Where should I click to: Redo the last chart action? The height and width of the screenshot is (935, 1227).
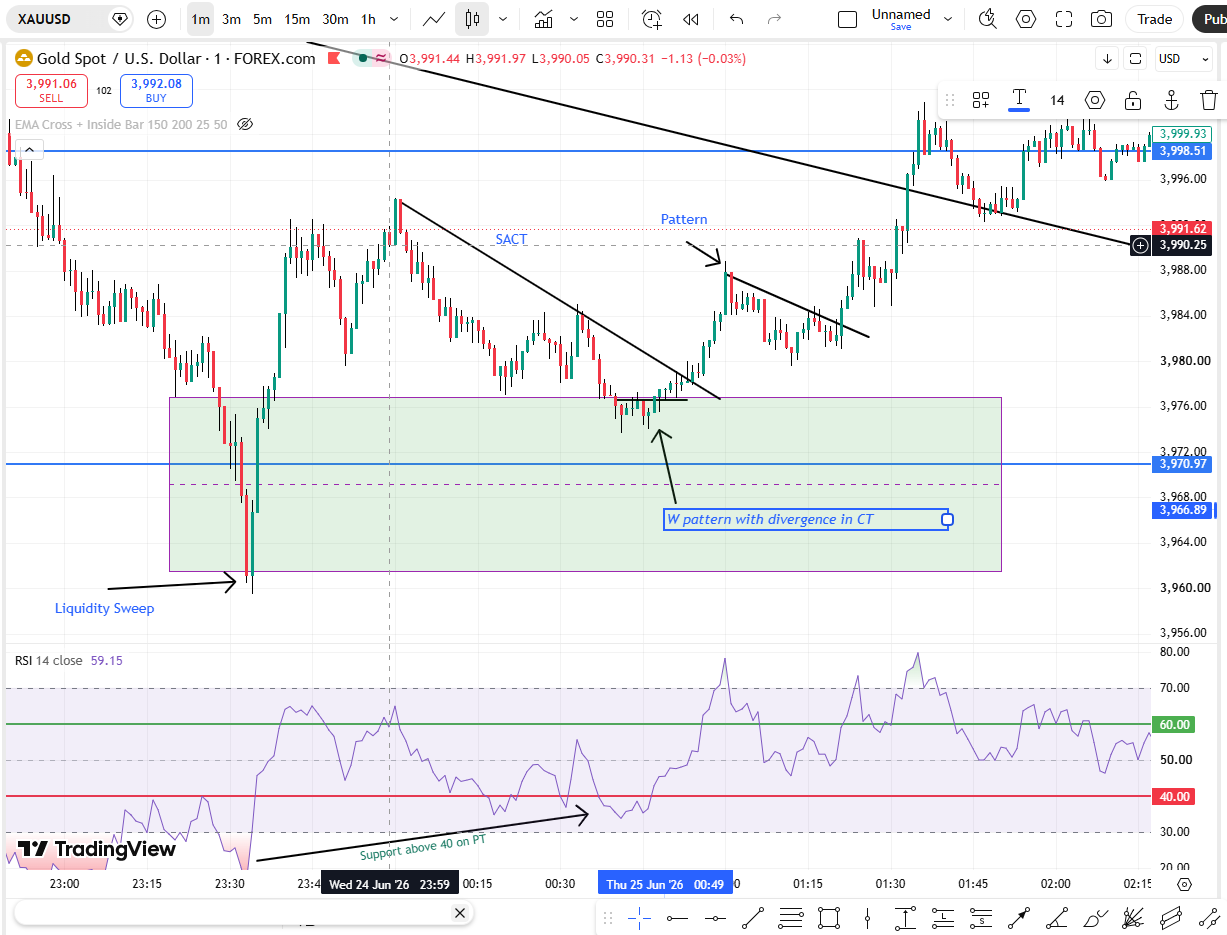[774, 19]
